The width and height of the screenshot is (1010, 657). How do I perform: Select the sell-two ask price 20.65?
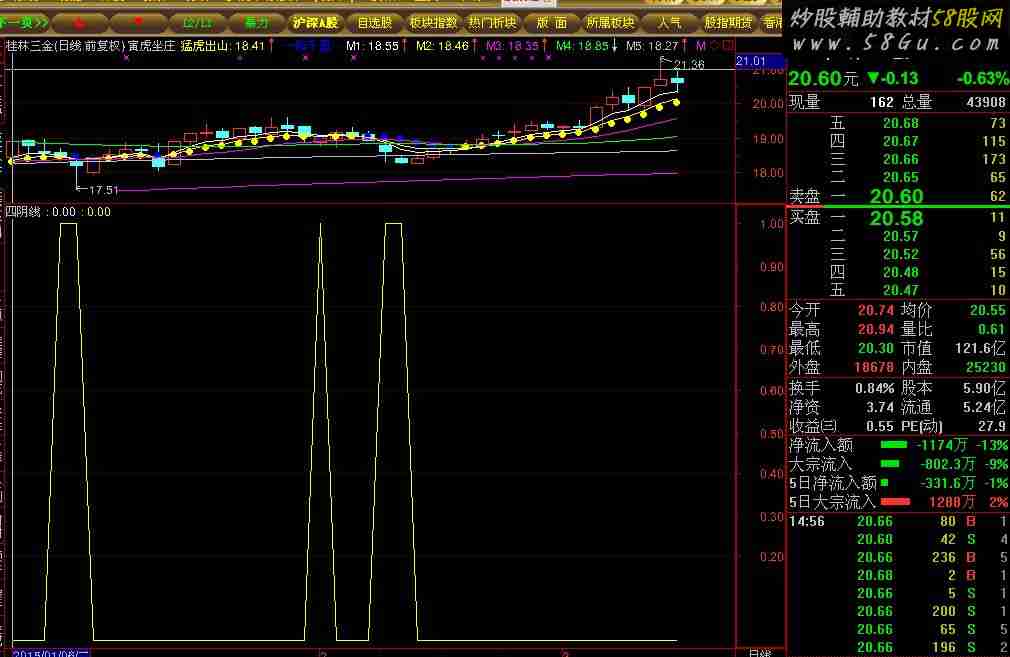tap(900, 177)
